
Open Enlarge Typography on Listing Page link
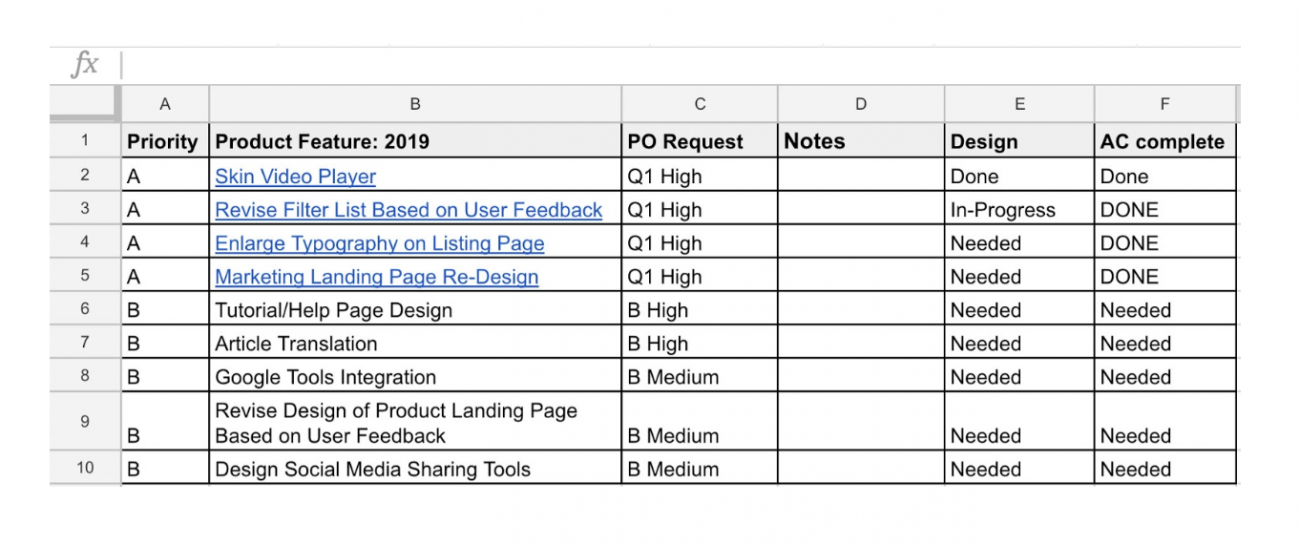pos(380,243)
